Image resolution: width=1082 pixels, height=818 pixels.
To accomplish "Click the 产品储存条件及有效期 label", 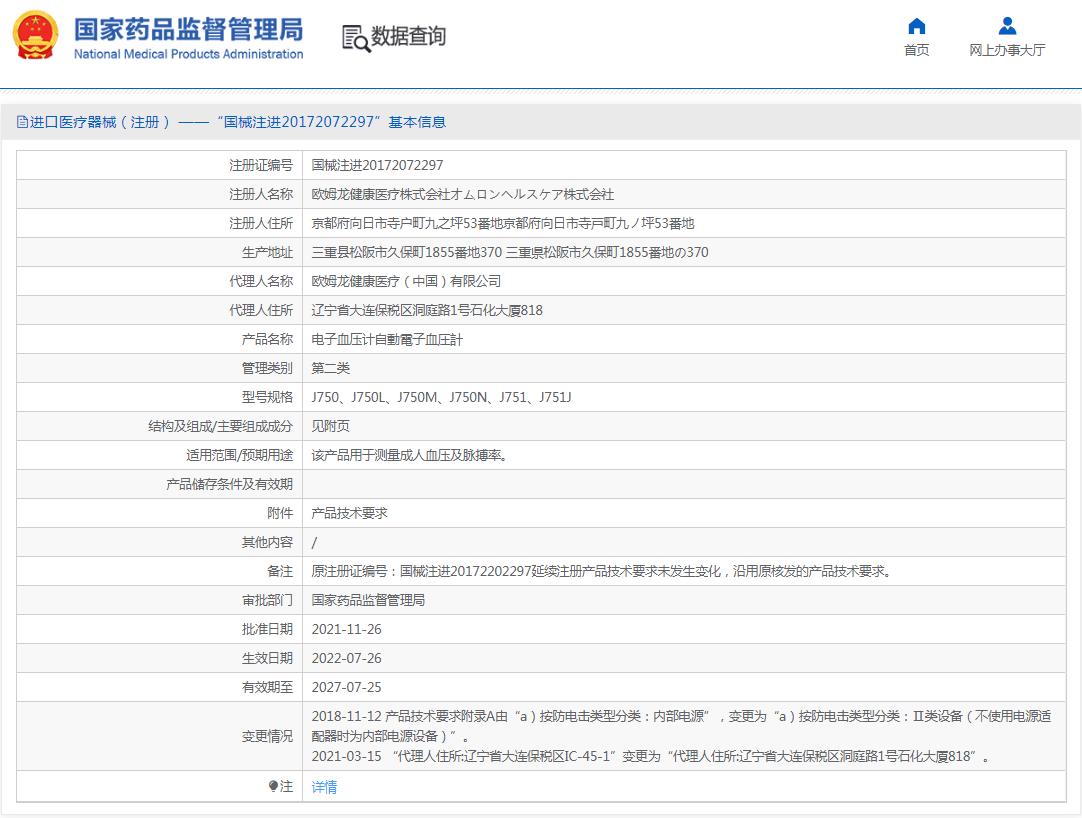I will tap(229, 484).
